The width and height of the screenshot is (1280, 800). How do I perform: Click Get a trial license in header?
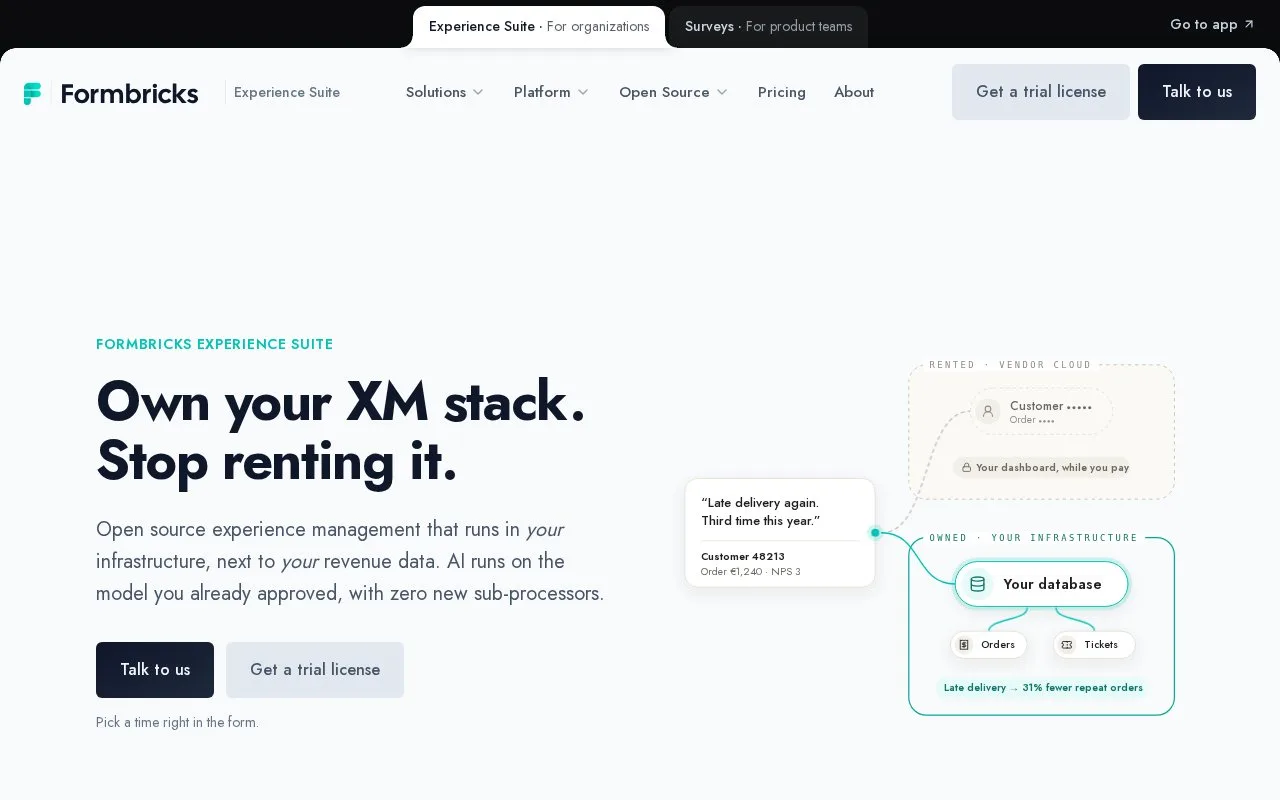pyautogui.click(x=1041, y=92)
